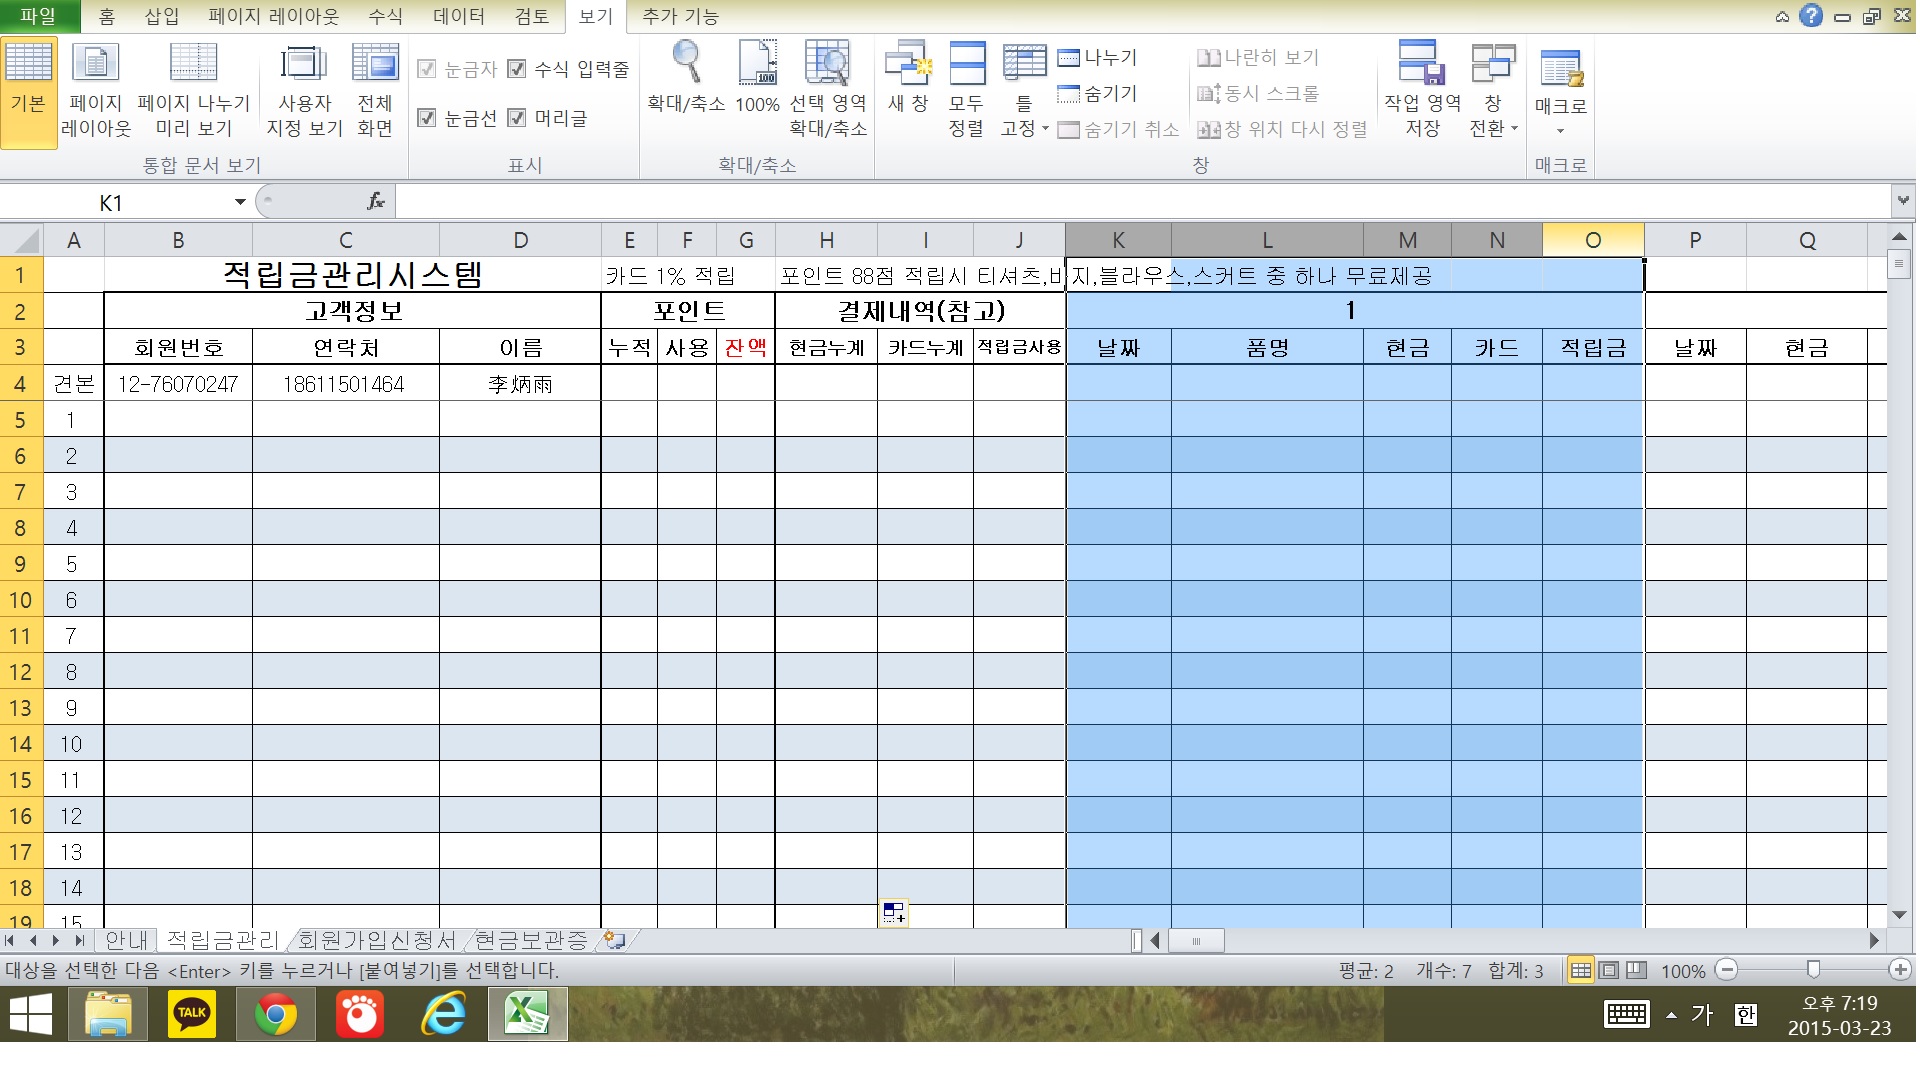1920x1080 pixels.
Task: Toggle the Headings checkbox
Action: pyautogui.click(x=517, y=118)
